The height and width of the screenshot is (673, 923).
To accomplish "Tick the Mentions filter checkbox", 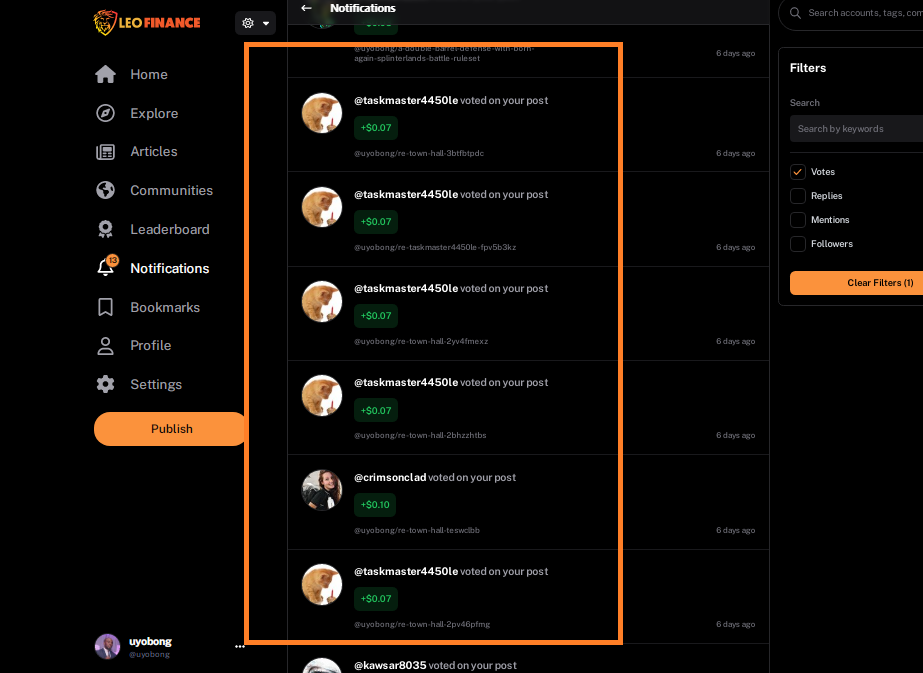I will pyautogui.click(x=798, y=220).
